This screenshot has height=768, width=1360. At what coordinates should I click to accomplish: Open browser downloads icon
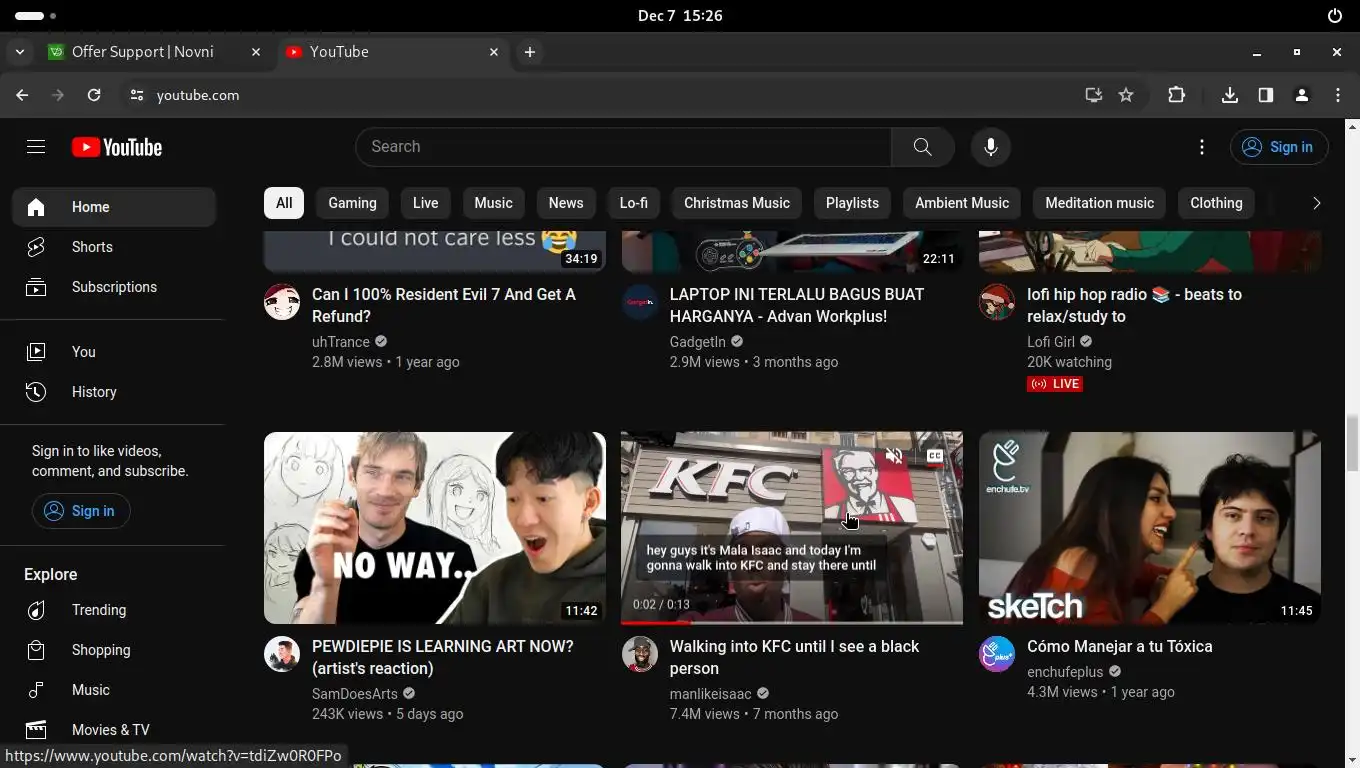pos(1230,95)
